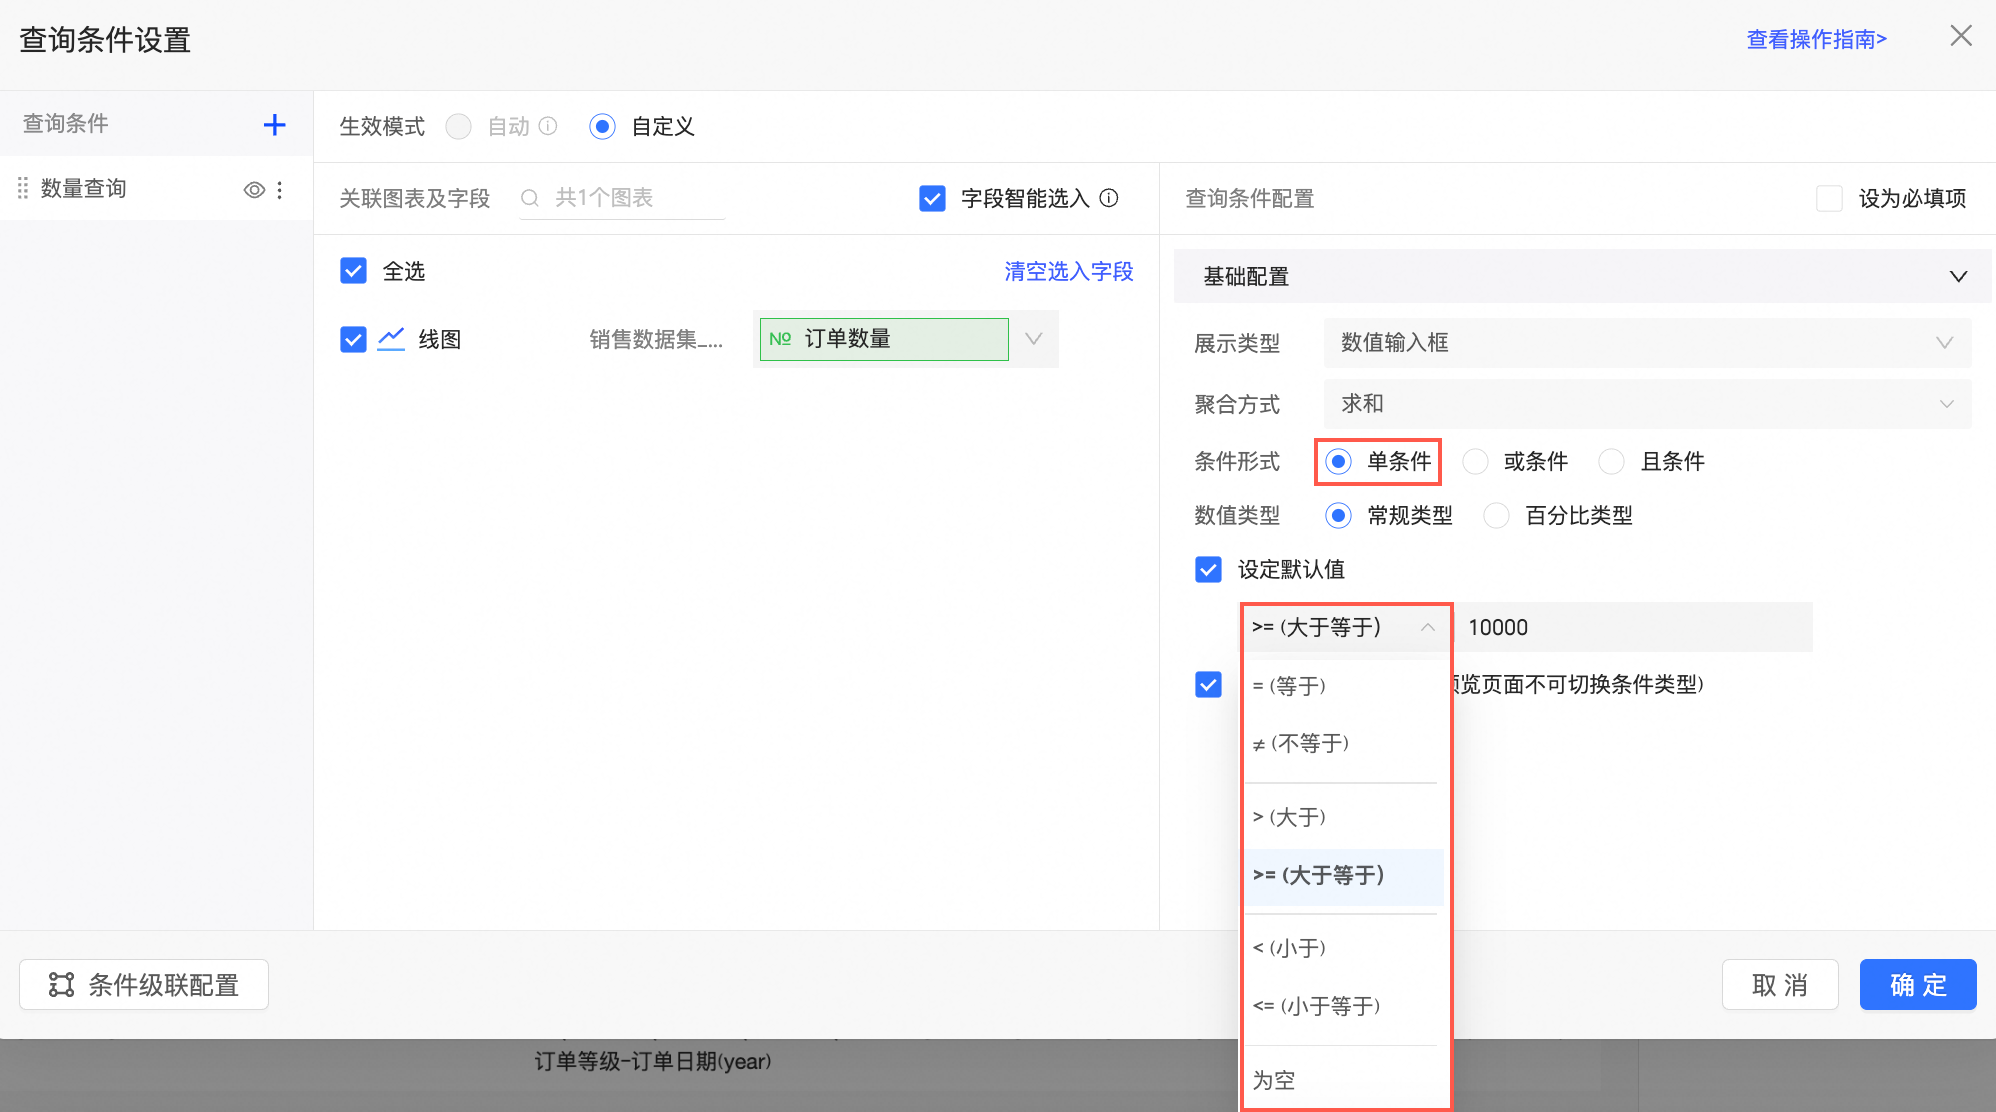Click the search icon in chart search box
Screen dimensions: 1996x1112
530,198
